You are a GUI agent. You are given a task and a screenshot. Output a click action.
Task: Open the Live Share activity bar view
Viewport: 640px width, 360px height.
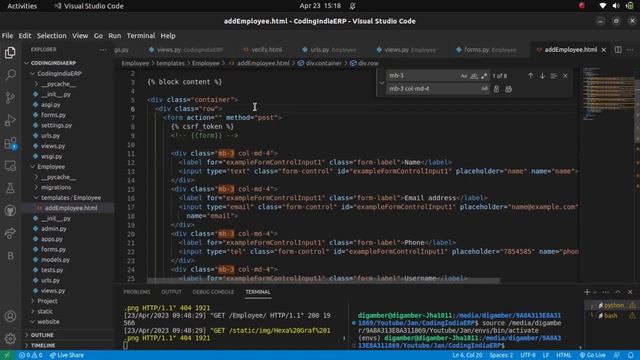[10, 233]
